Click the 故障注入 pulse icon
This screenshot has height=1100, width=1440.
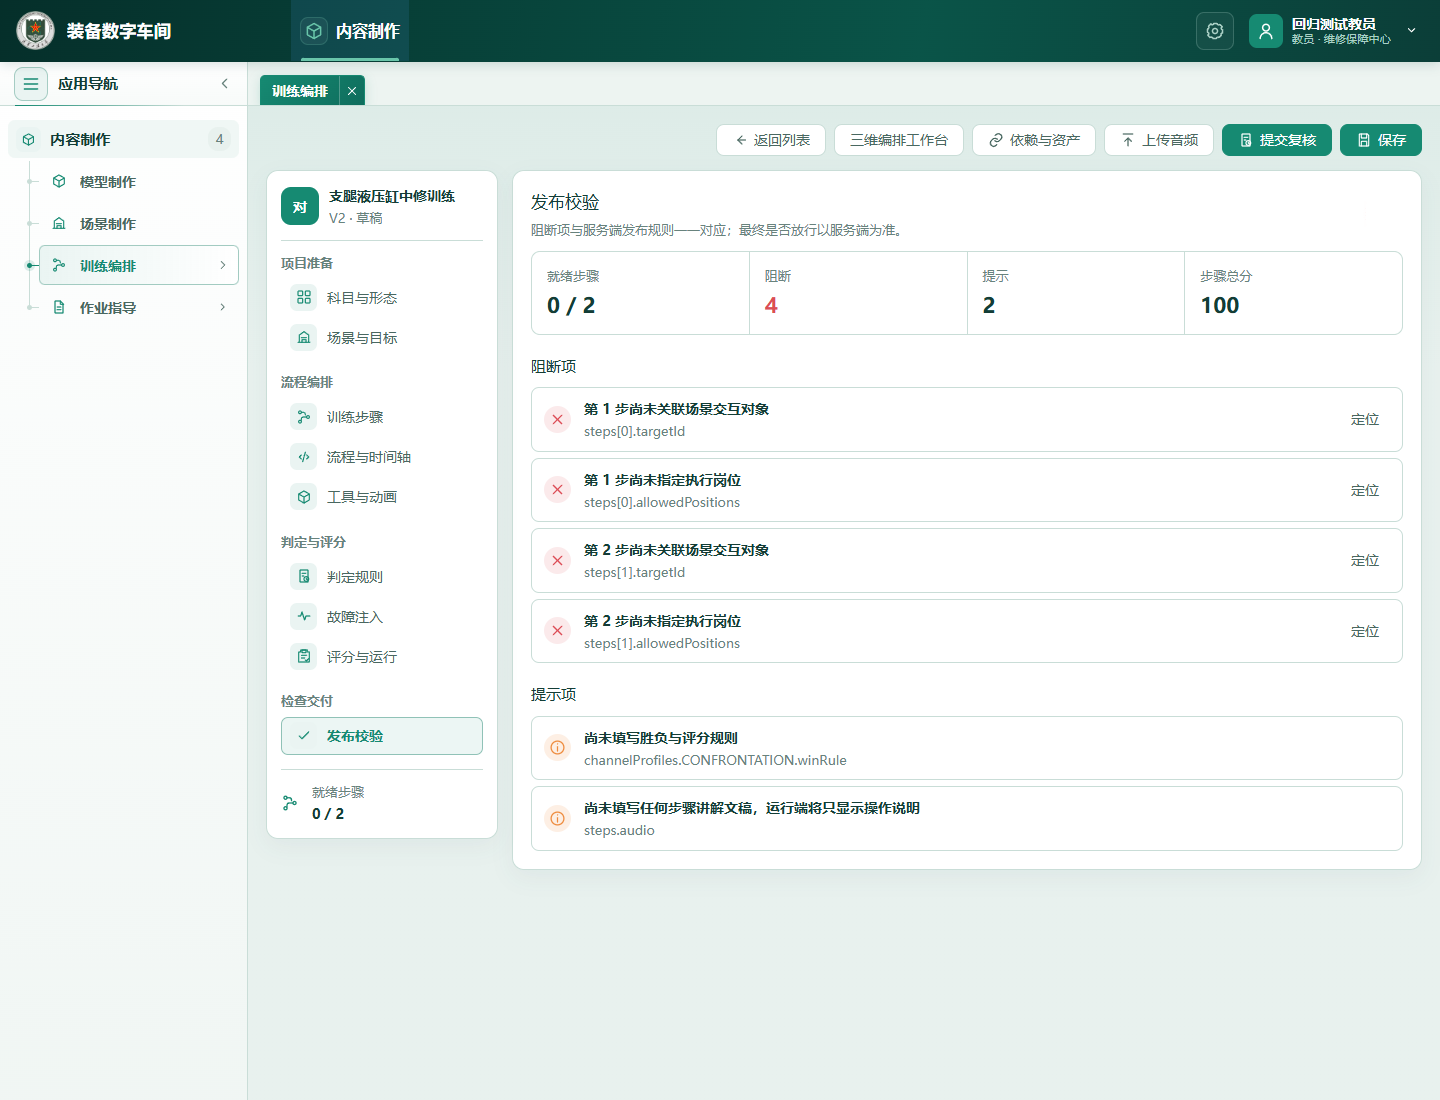304,616
